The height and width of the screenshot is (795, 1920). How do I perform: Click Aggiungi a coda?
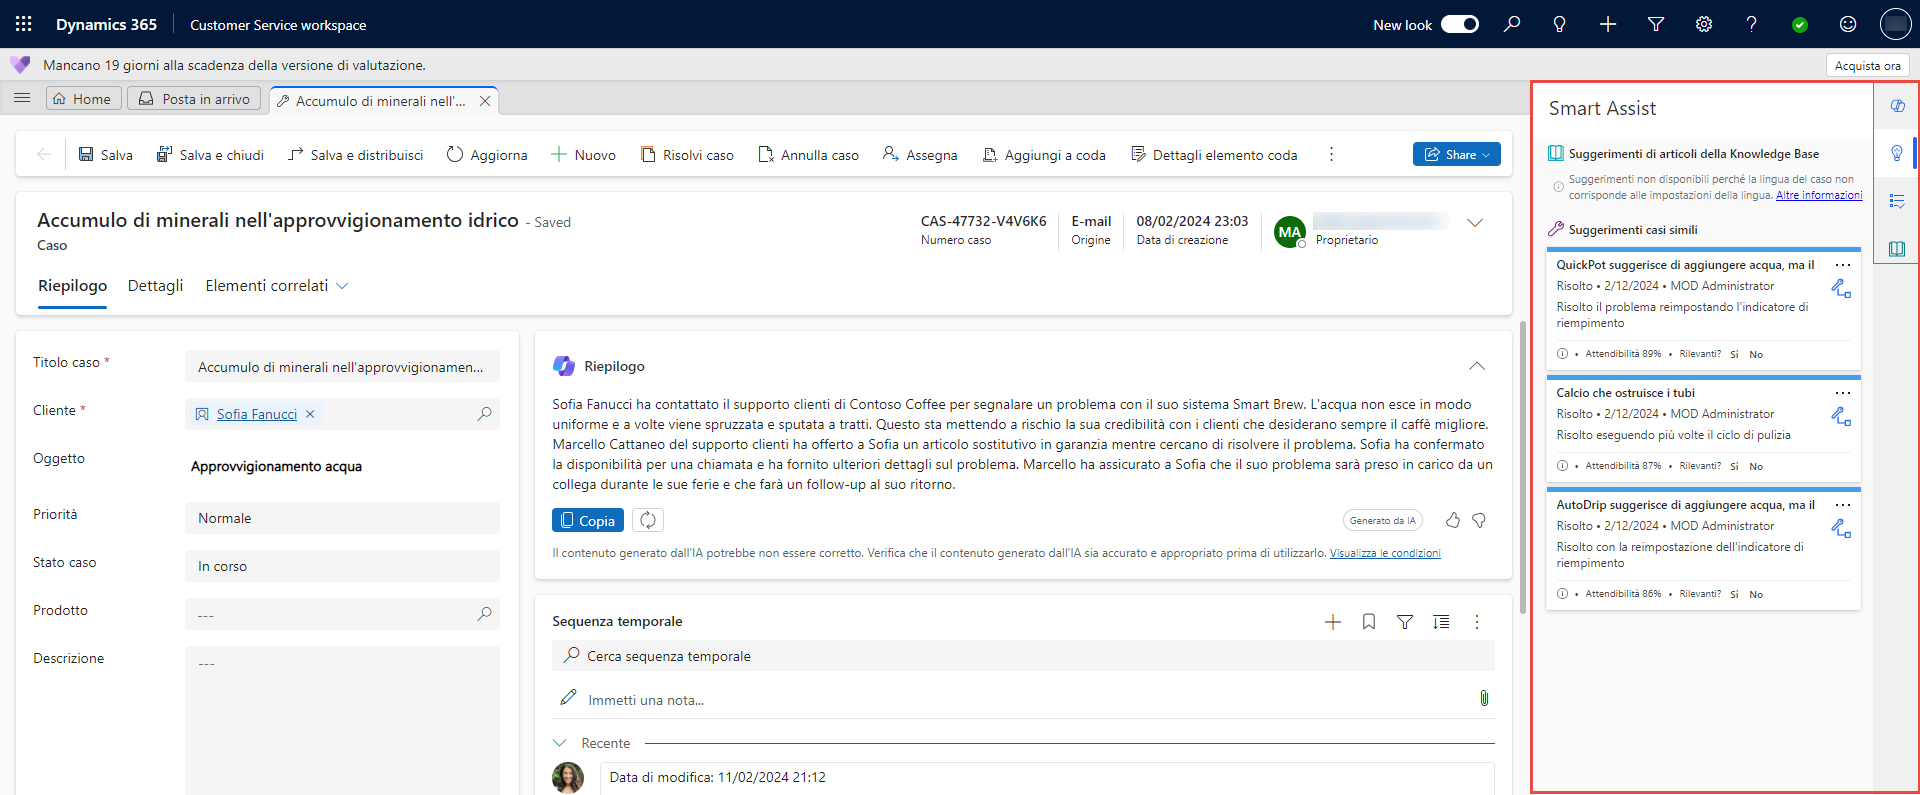coord(1044,154)
